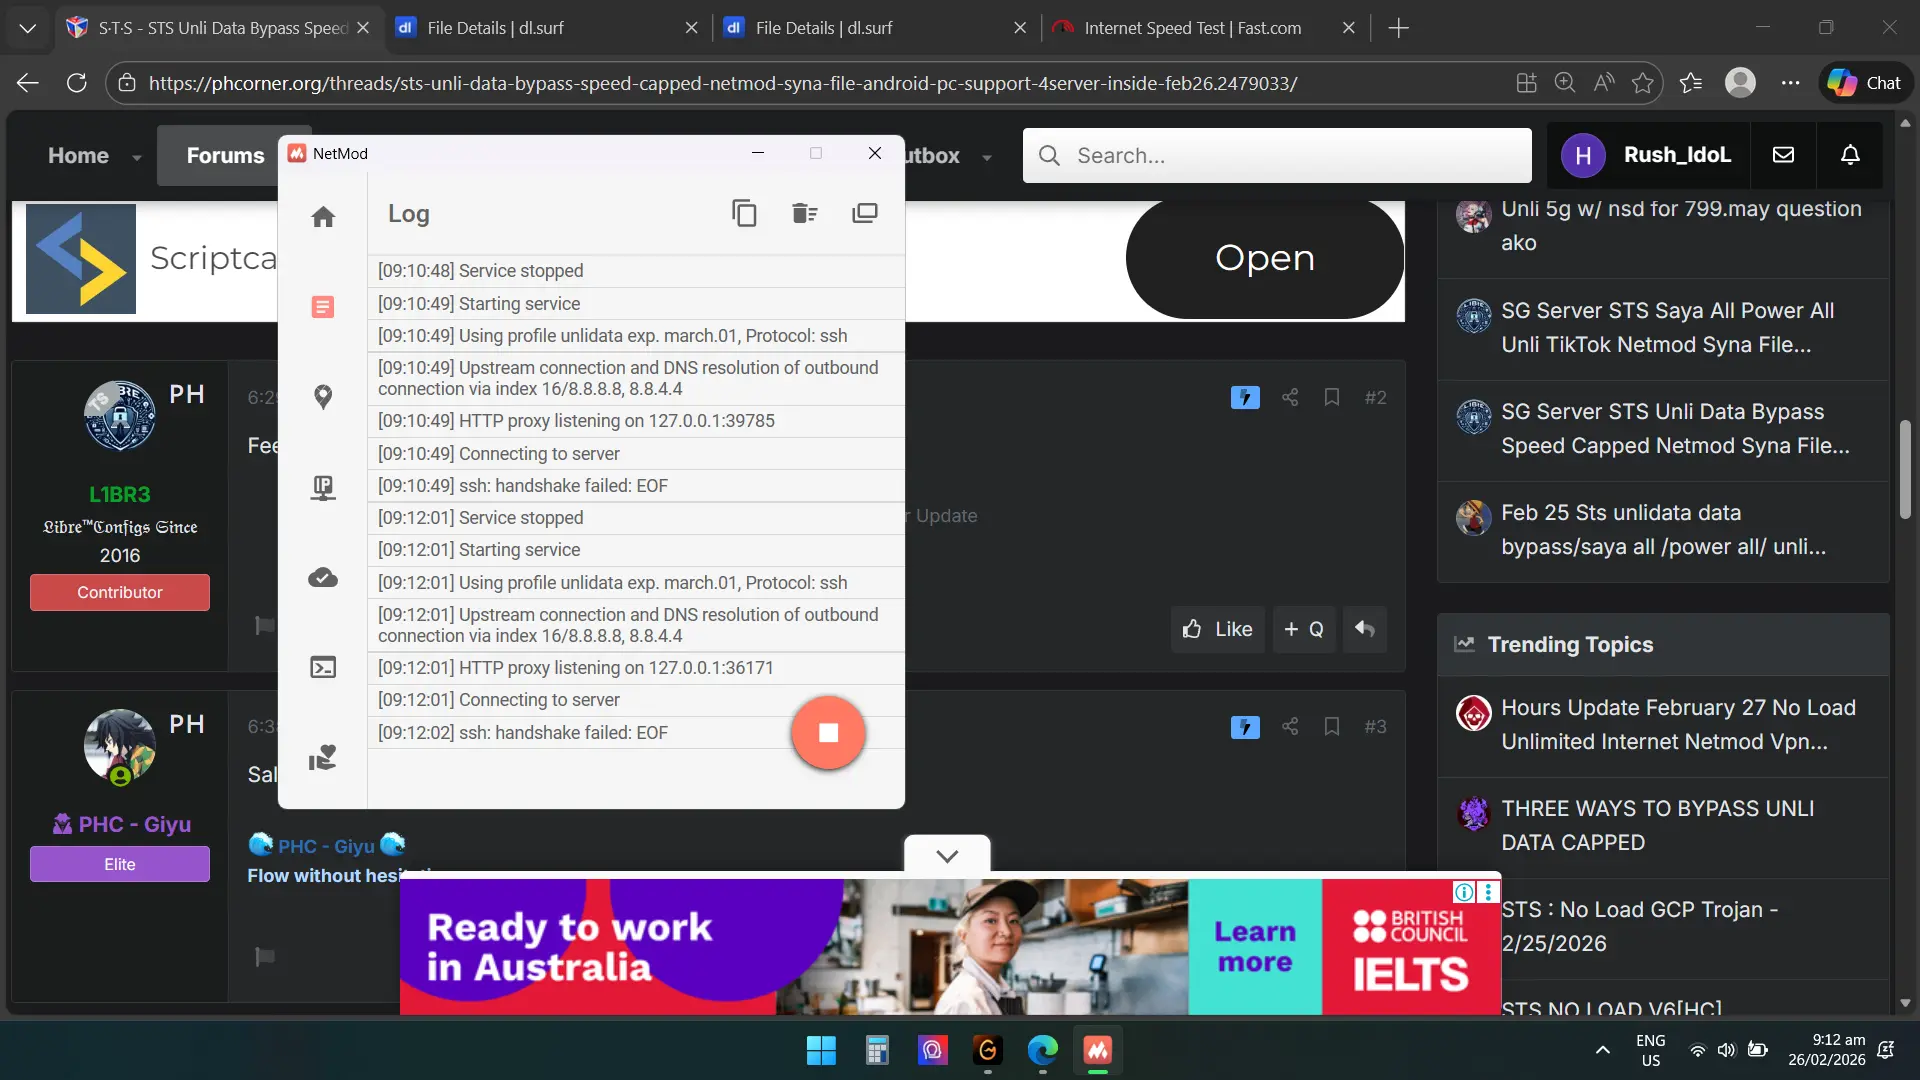Expand Chatbox menu dropdown arrow
Image resolution: width=1920 pixels, height=1080 pixels.
(x=987, y=158)
